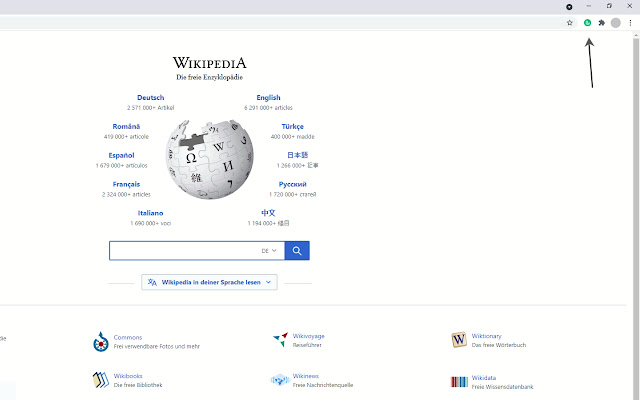Open the Wiktionary text link
The width and height of the screenshot is (640, 400).
[487, 336]
